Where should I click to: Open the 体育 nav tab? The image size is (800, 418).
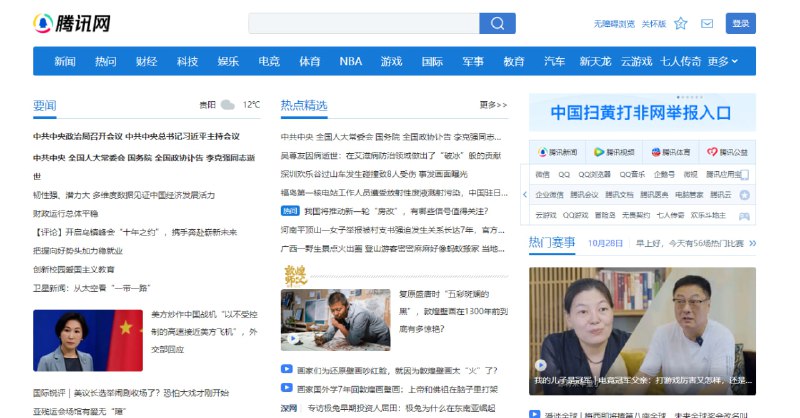pos(310,61)
